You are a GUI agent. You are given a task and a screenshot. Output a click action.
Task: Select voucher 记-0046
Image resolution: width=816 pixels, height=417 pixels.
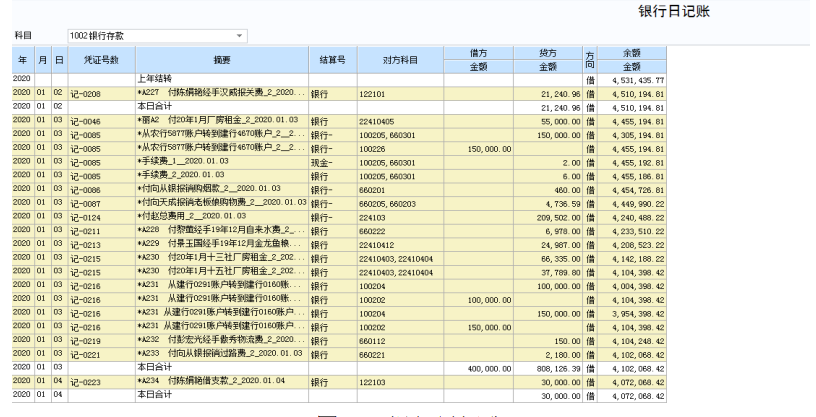(x=101, y=121)
